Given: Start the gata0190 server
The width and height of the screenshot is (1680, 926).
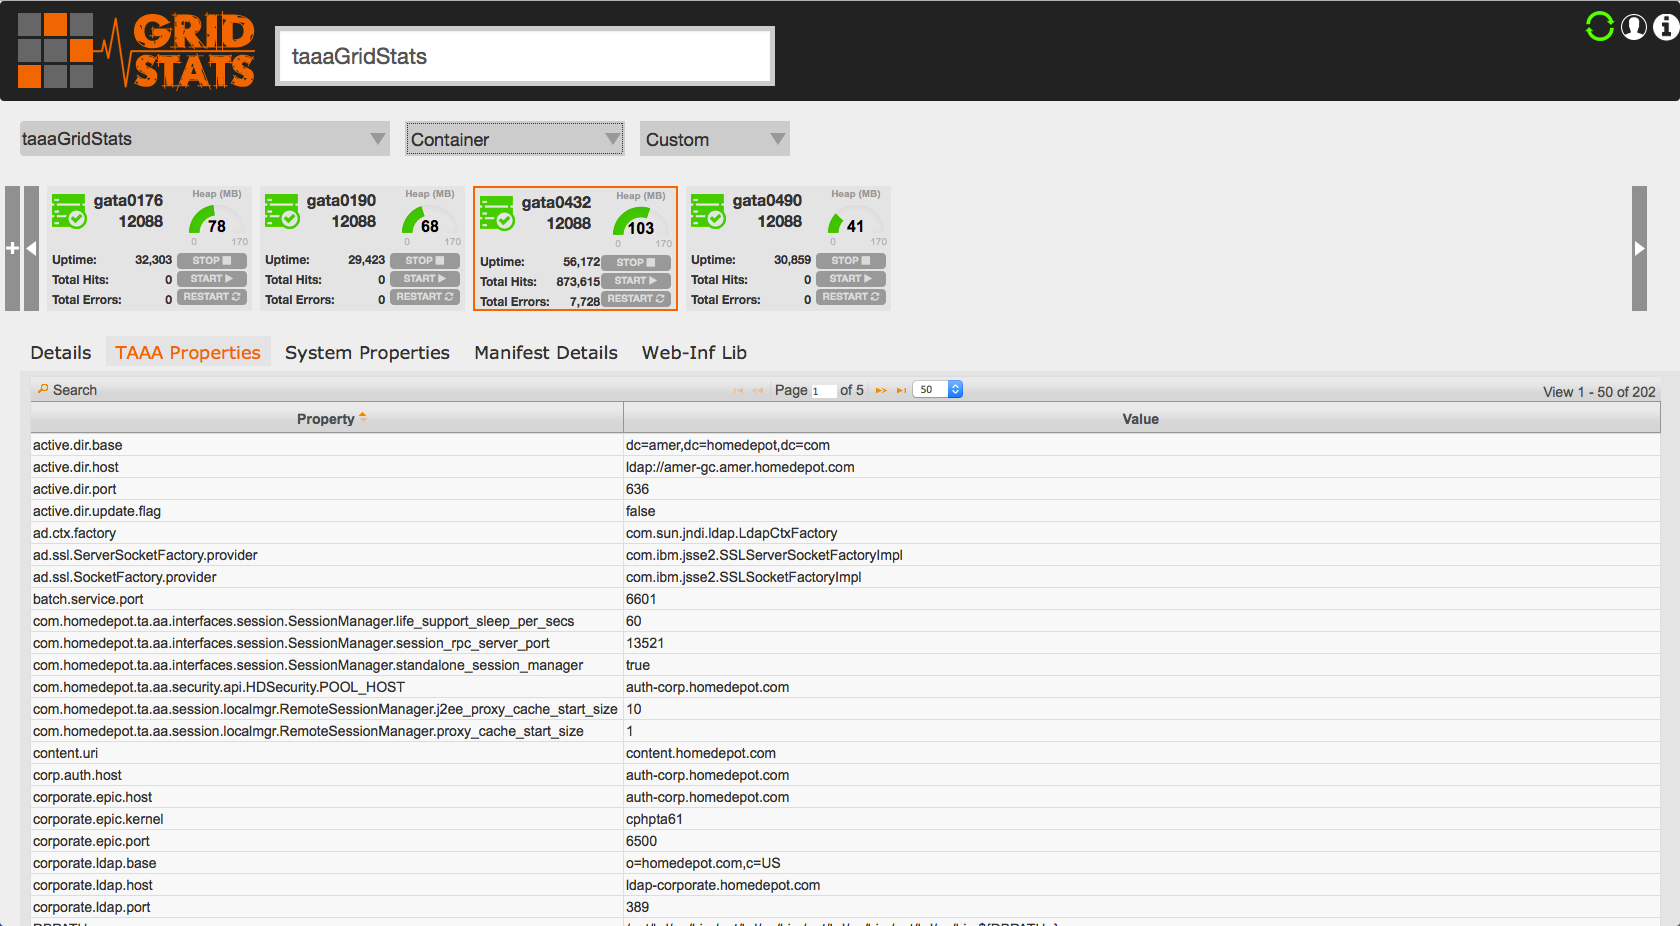Looking at the screenshot, I should 425,279.
